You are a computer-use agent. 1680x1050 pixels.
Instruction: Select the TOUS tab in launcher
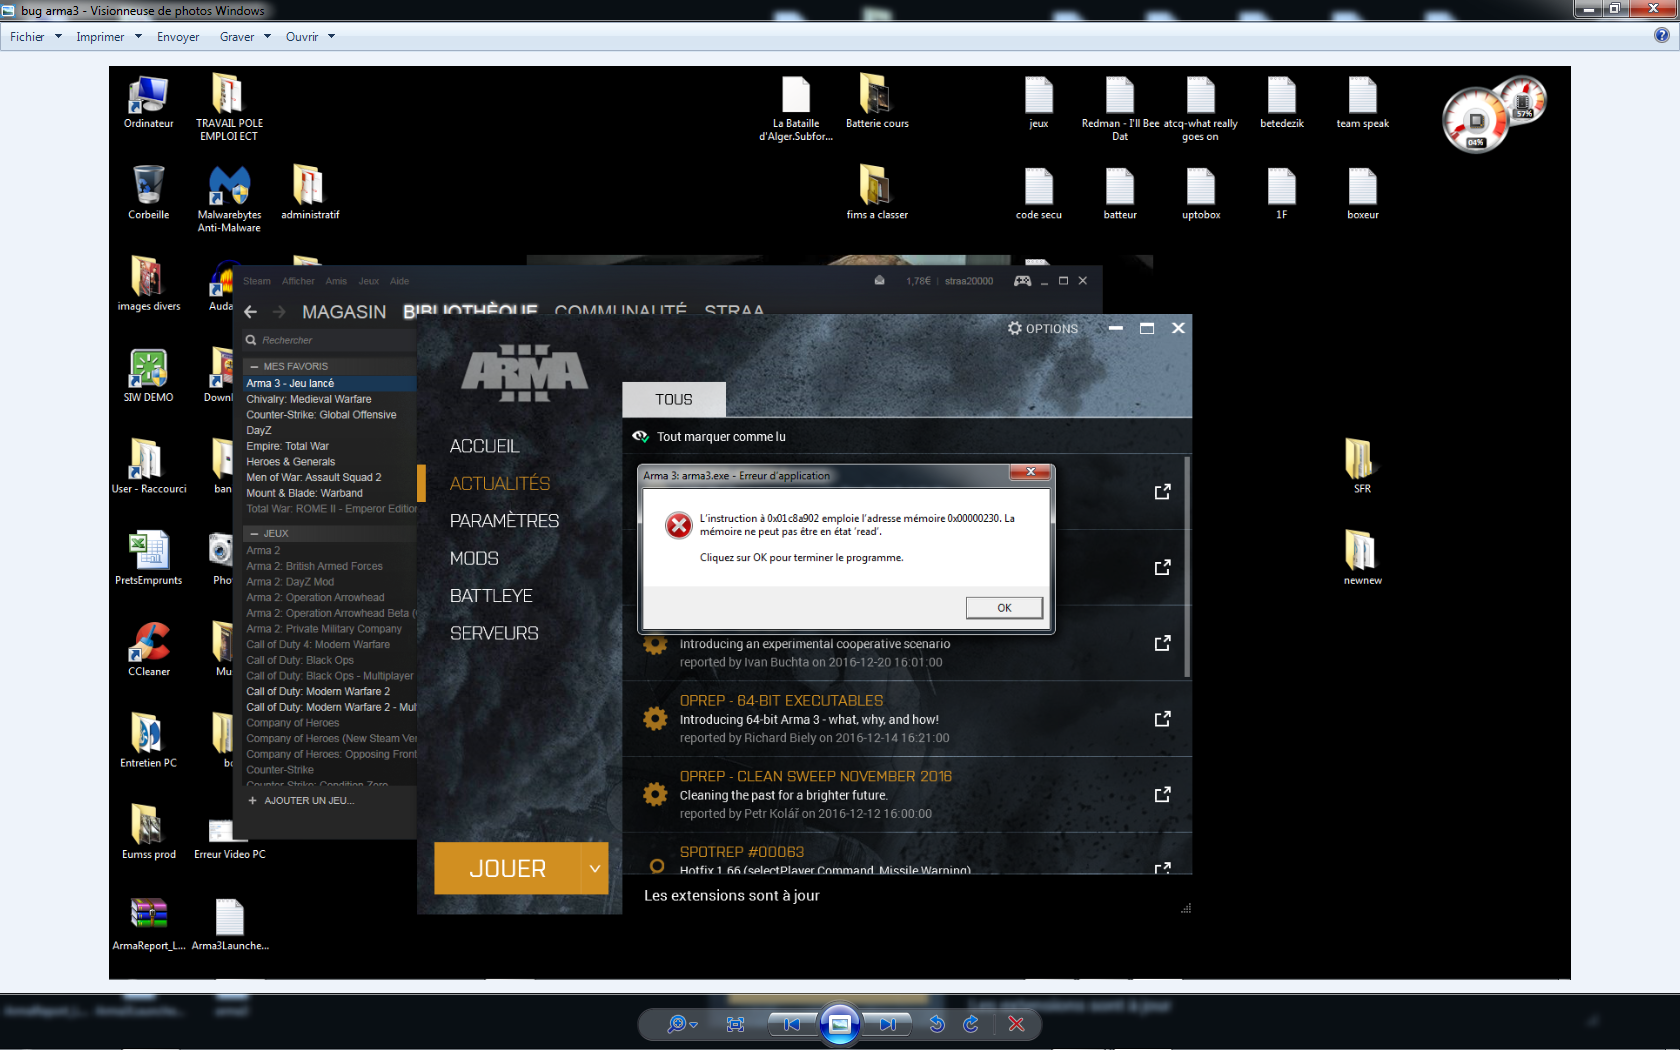(x=673, y=400)
